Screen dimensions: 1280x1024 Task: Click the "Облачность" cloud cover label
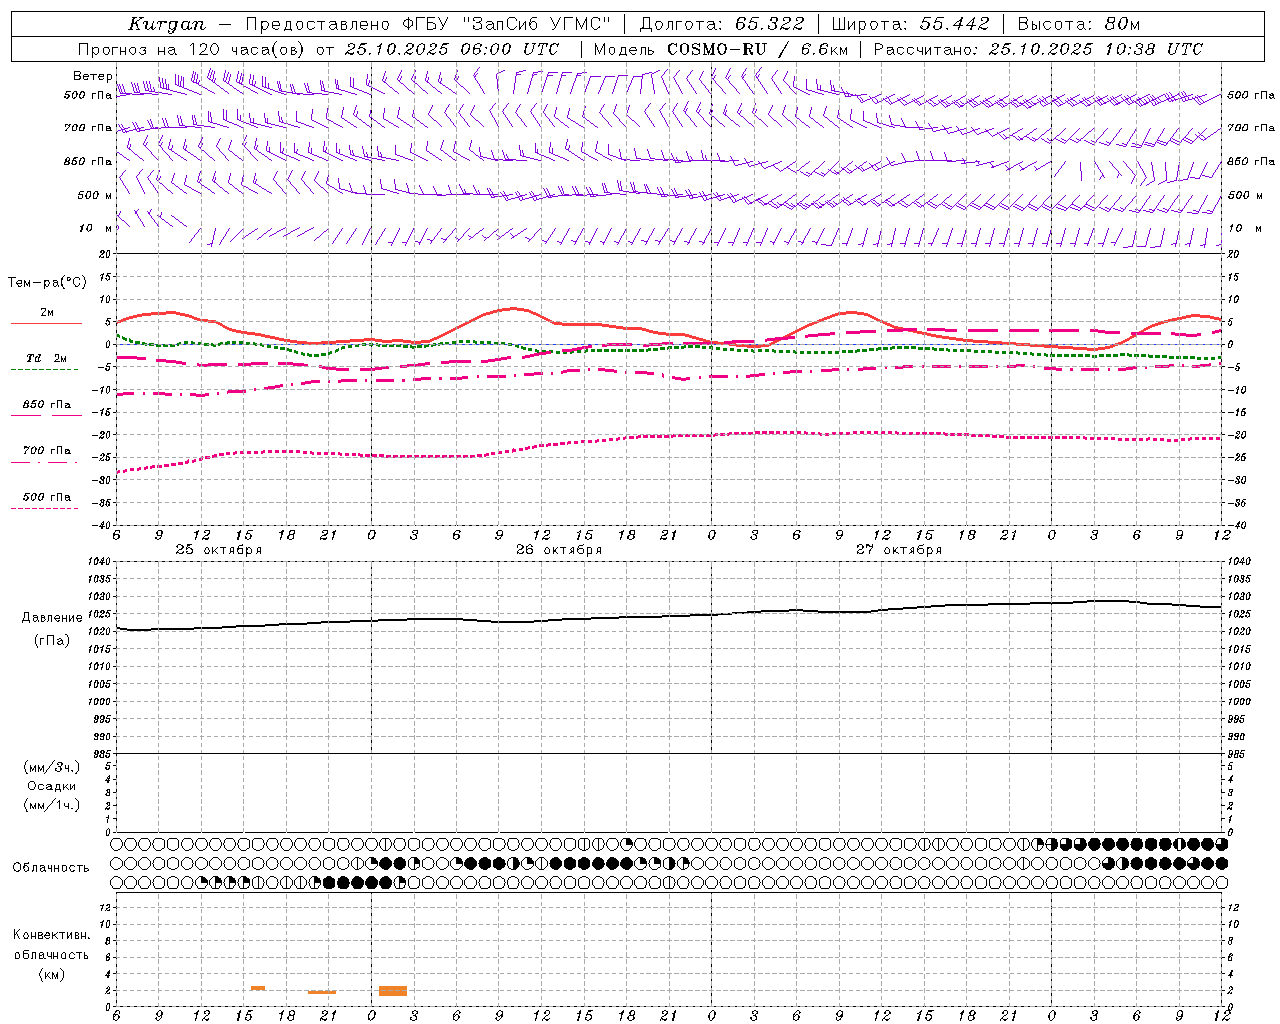point(51,868)
